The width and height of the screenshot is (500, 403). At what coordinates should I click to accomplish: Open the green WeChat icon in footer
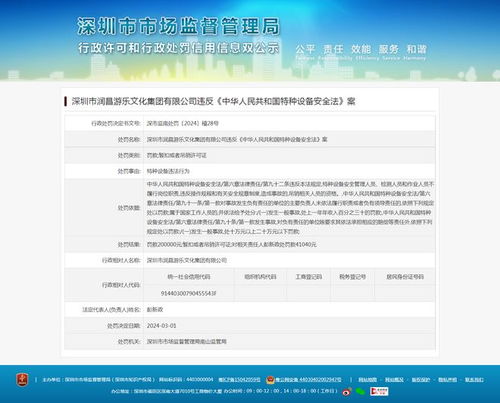pyautogui.click(x=360, y=391)
